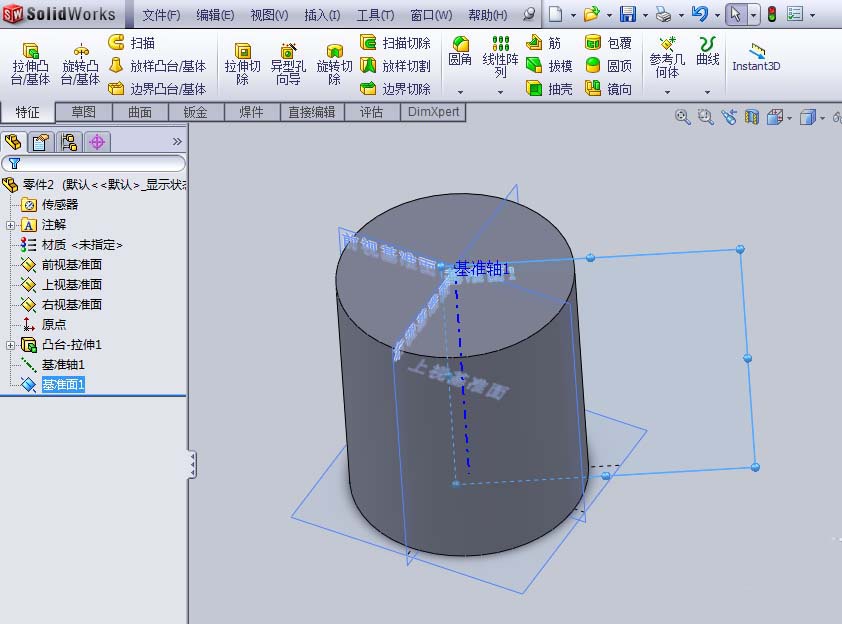Viewport: 842px width, 624px height.
Task: Choose the 边界凸台/基体 boundary boss tool
Action: [157, 88]
